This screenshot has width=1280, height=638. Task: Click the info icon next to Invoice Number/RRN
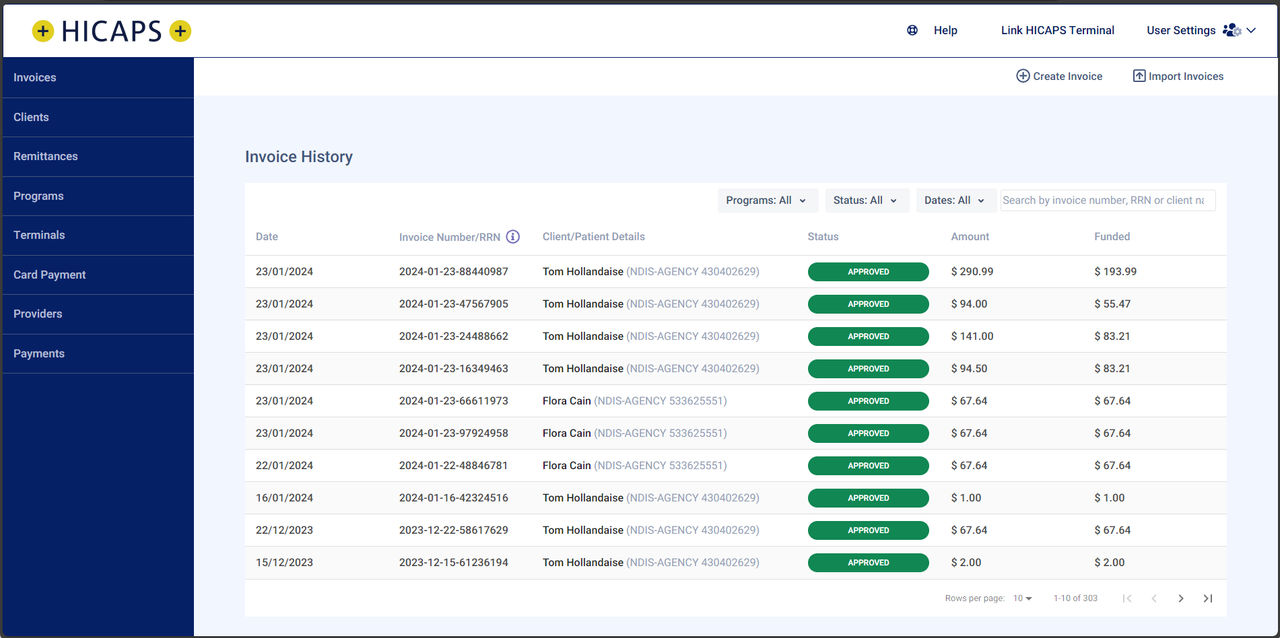pyautogui.click(x=513, y=236)
